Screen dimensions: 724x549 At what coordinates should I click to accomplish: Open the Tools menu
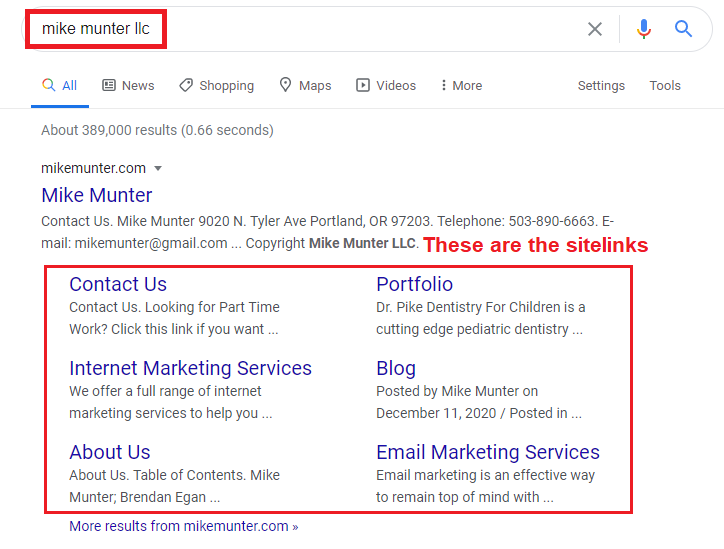pos(665,85)
